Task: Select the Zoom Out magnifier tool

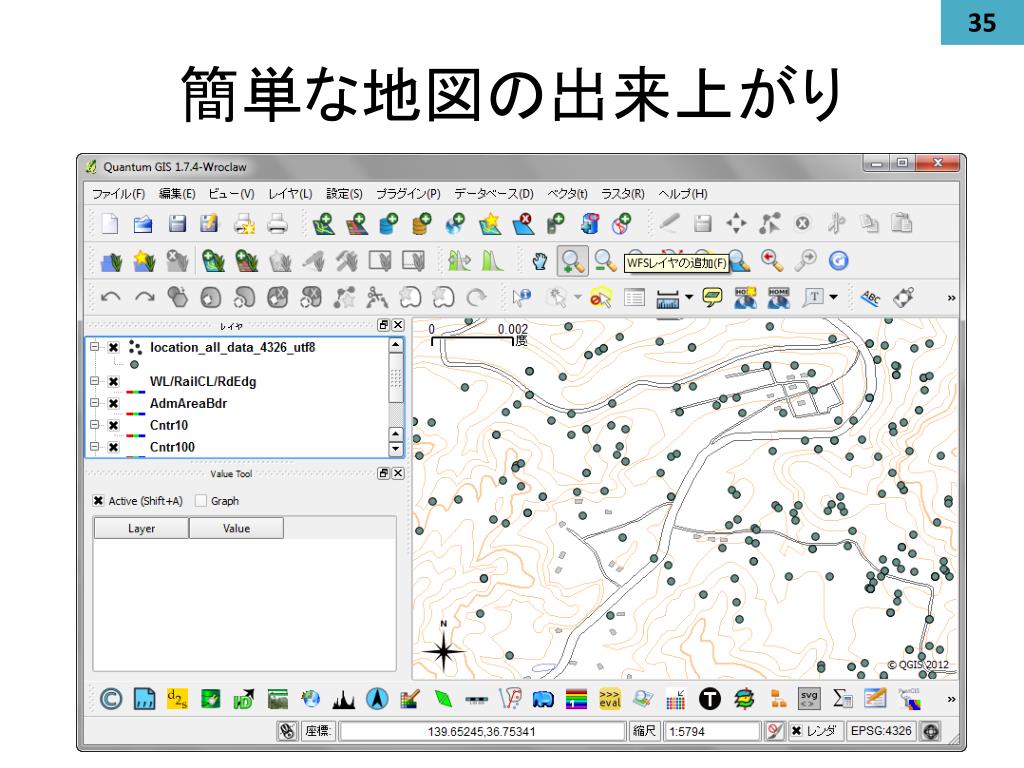Action: [605, 261]
